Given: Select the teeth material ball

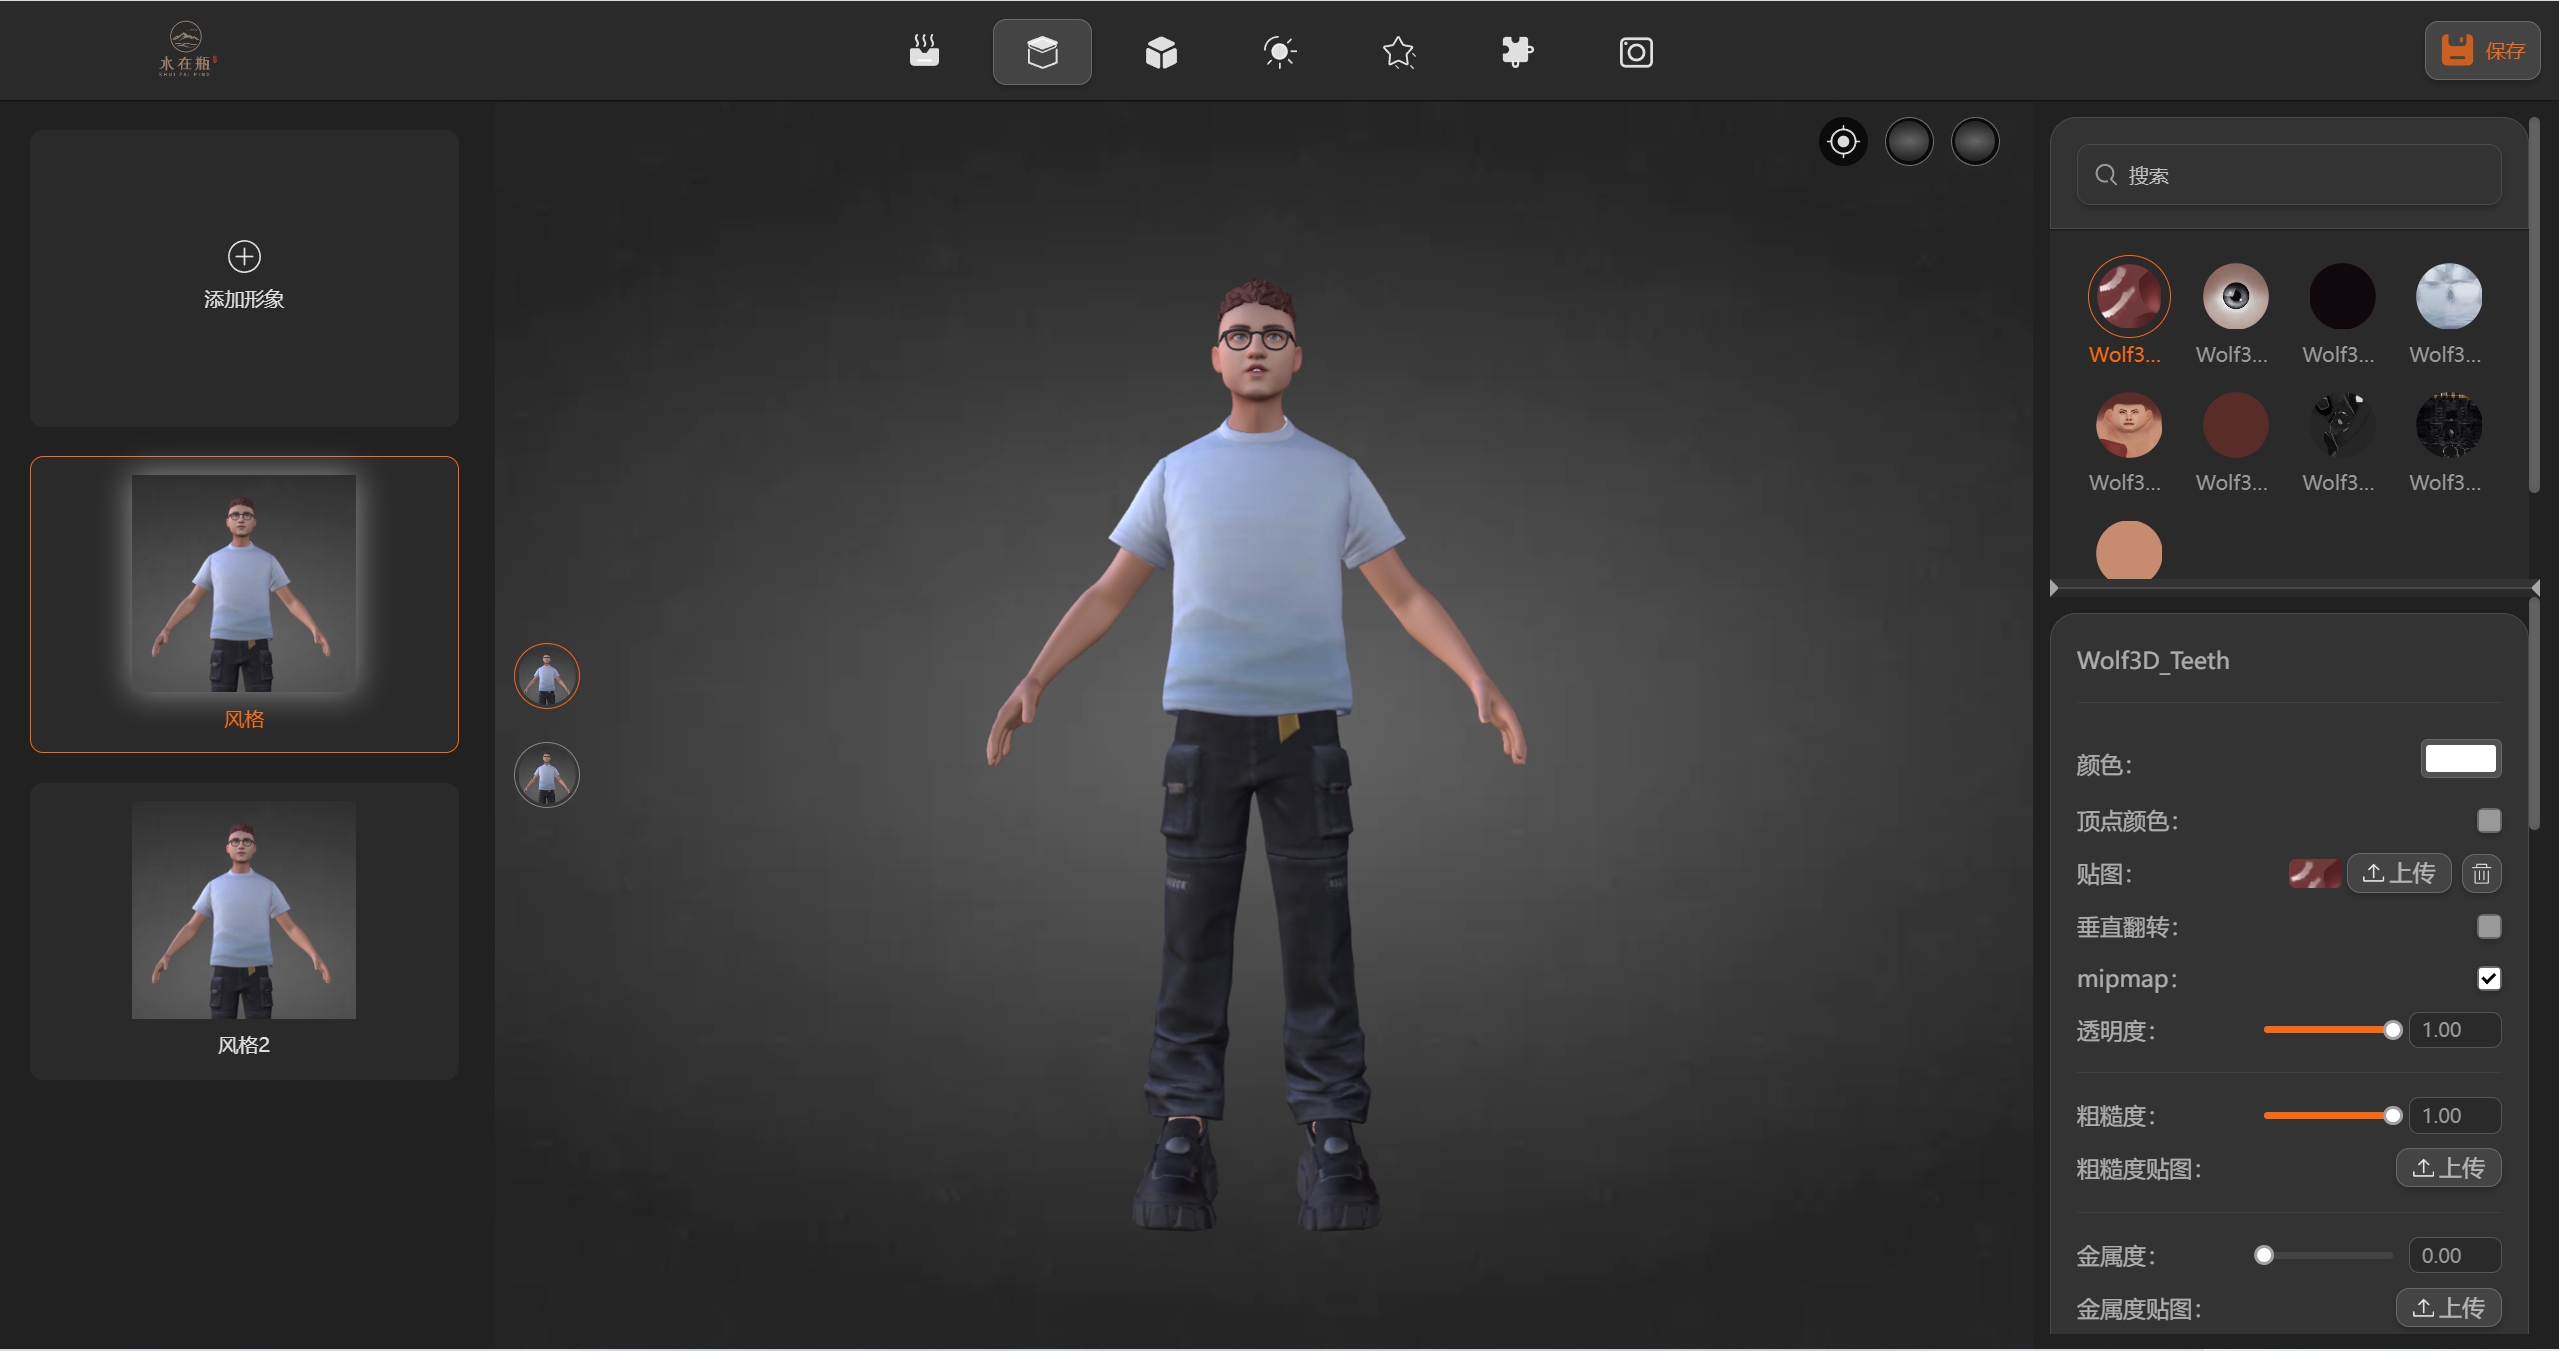Looking at the screenshot, I should [2128, 296].
